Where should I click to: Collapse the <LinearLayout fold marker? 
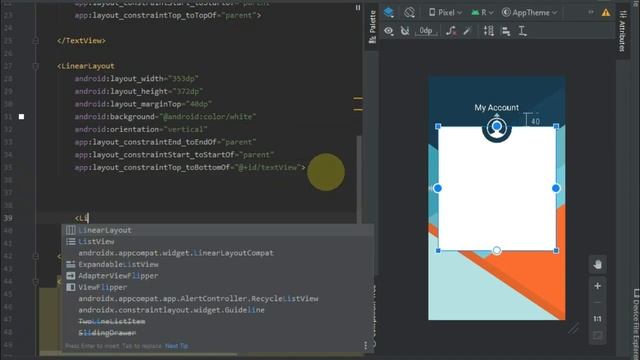pyautogui.click(x=36, y=66)
